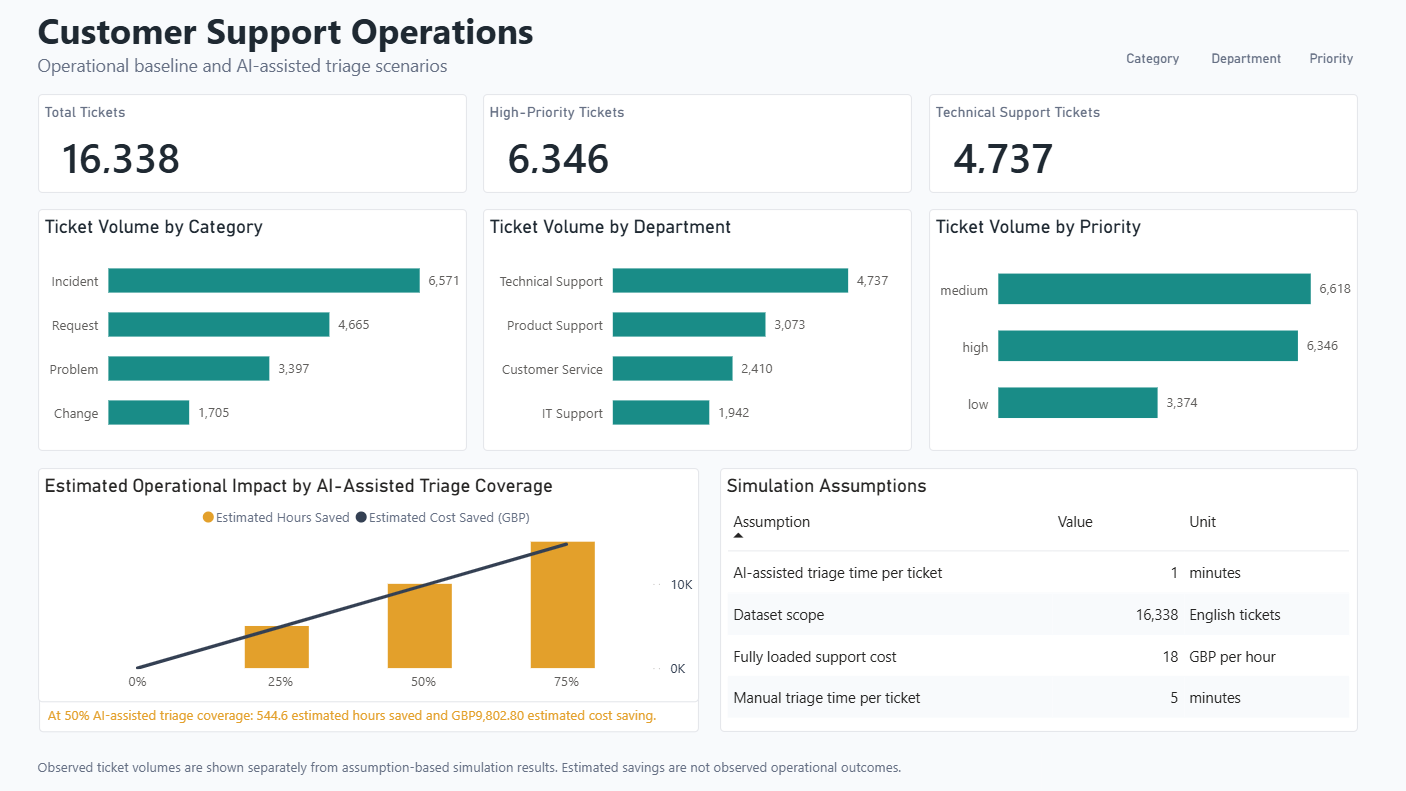
Task: Select the medium priority bar
Action: click(1154, 289)
